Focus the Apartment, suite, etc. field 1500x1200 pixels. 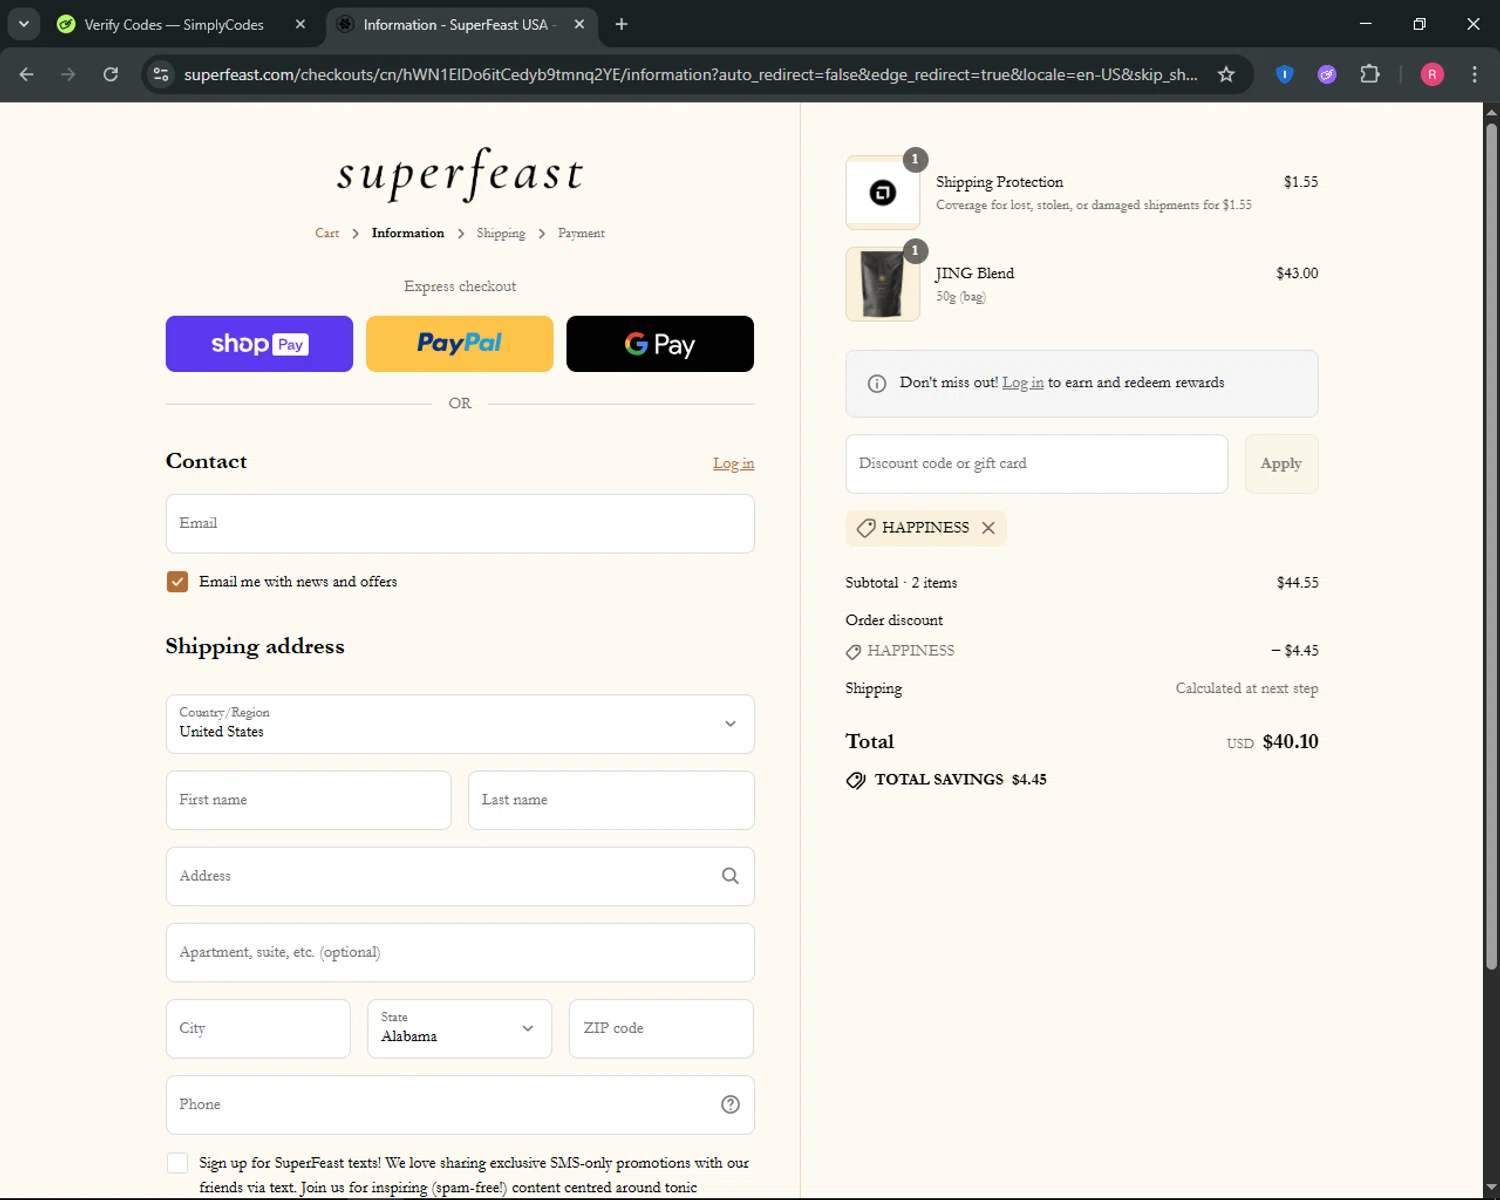pyautogui.click(x=460, y=952)
